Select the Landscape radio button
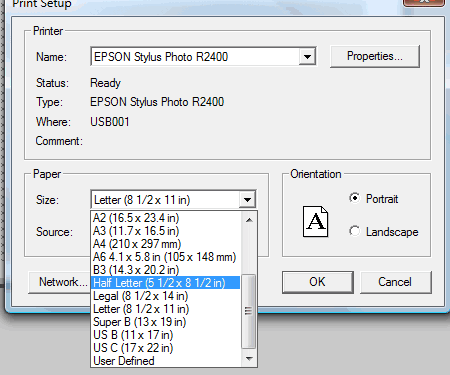The height and width of the screenshot is (375, 450). [x=355, y=231]
